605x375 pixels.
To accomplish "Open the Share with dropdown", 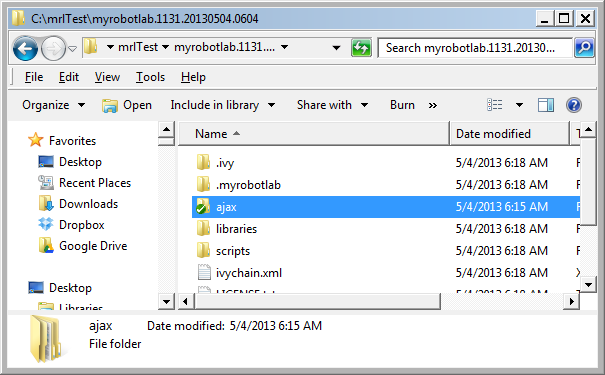I will tap(332, 105).
